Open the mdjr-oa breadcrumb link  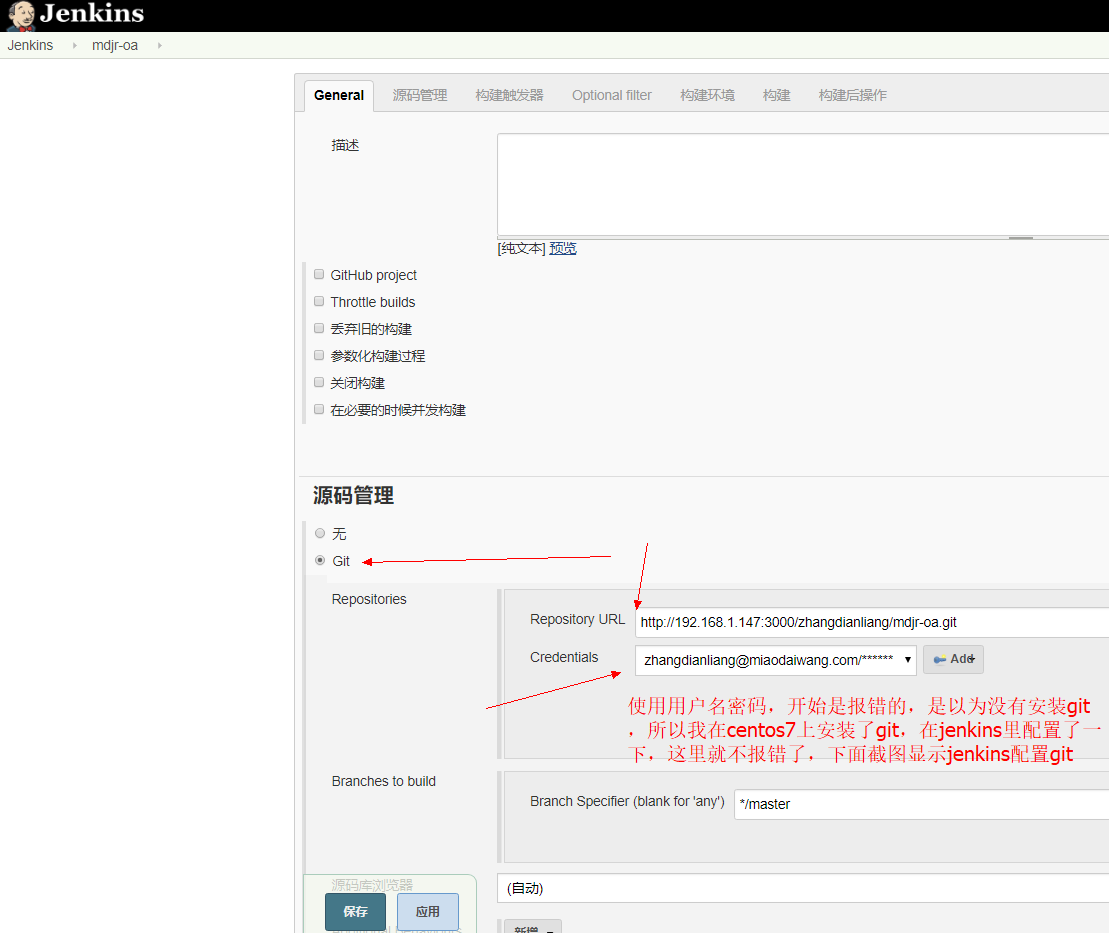(x=115, y=45)
